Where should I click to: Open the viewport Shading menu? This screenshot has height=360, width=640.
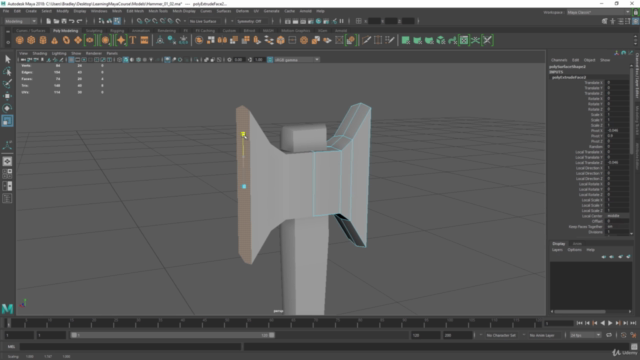point(40,53)
